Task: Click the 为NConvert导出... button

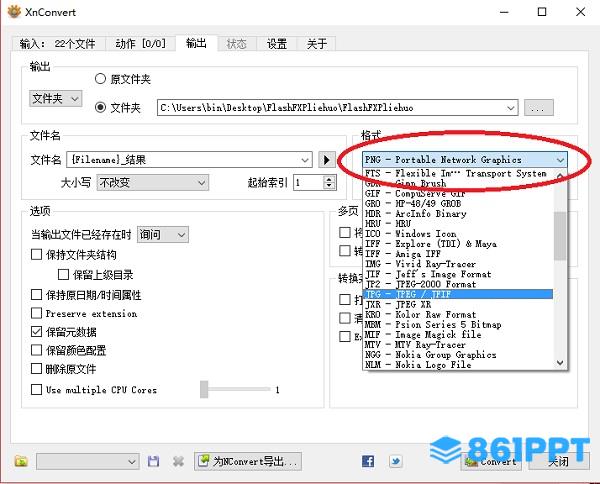Action: point(248,461)
